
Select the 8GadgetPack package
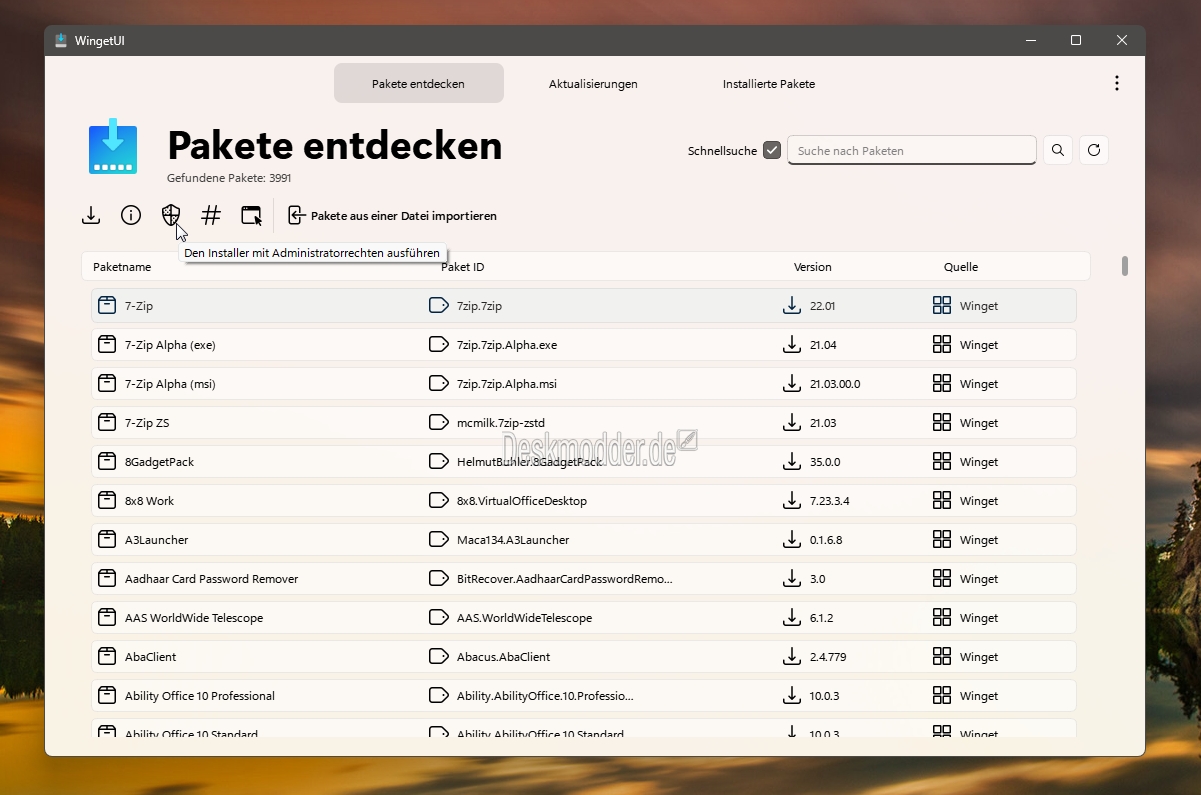tap(584, 462)
